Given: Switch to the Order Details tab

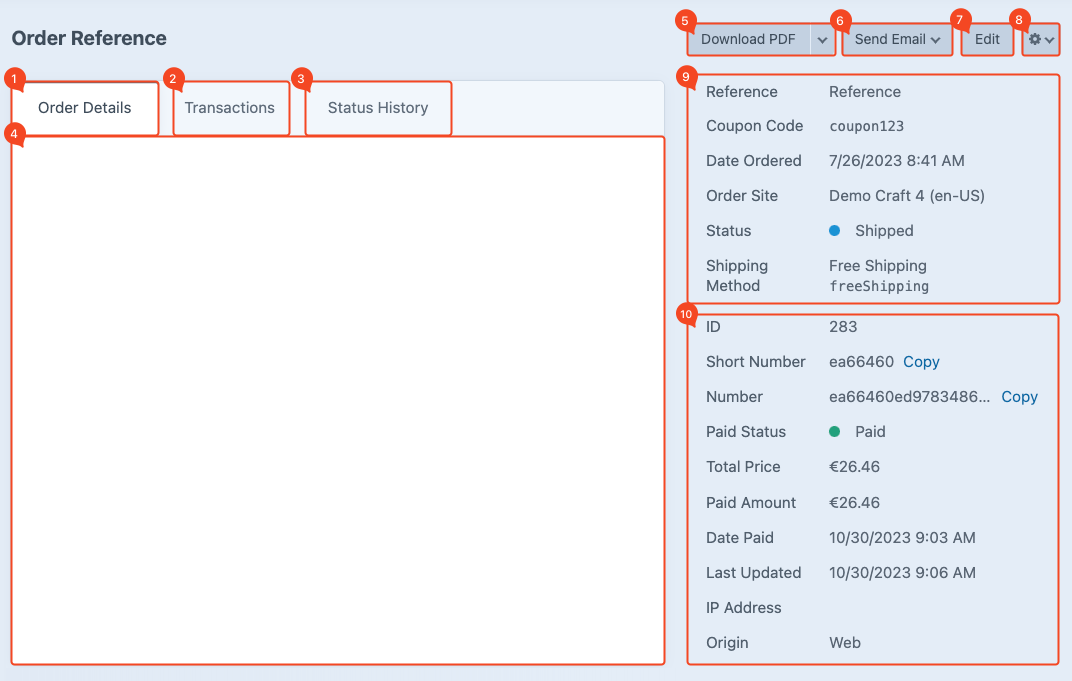Looking at the screenshot, I should [85, 108].
